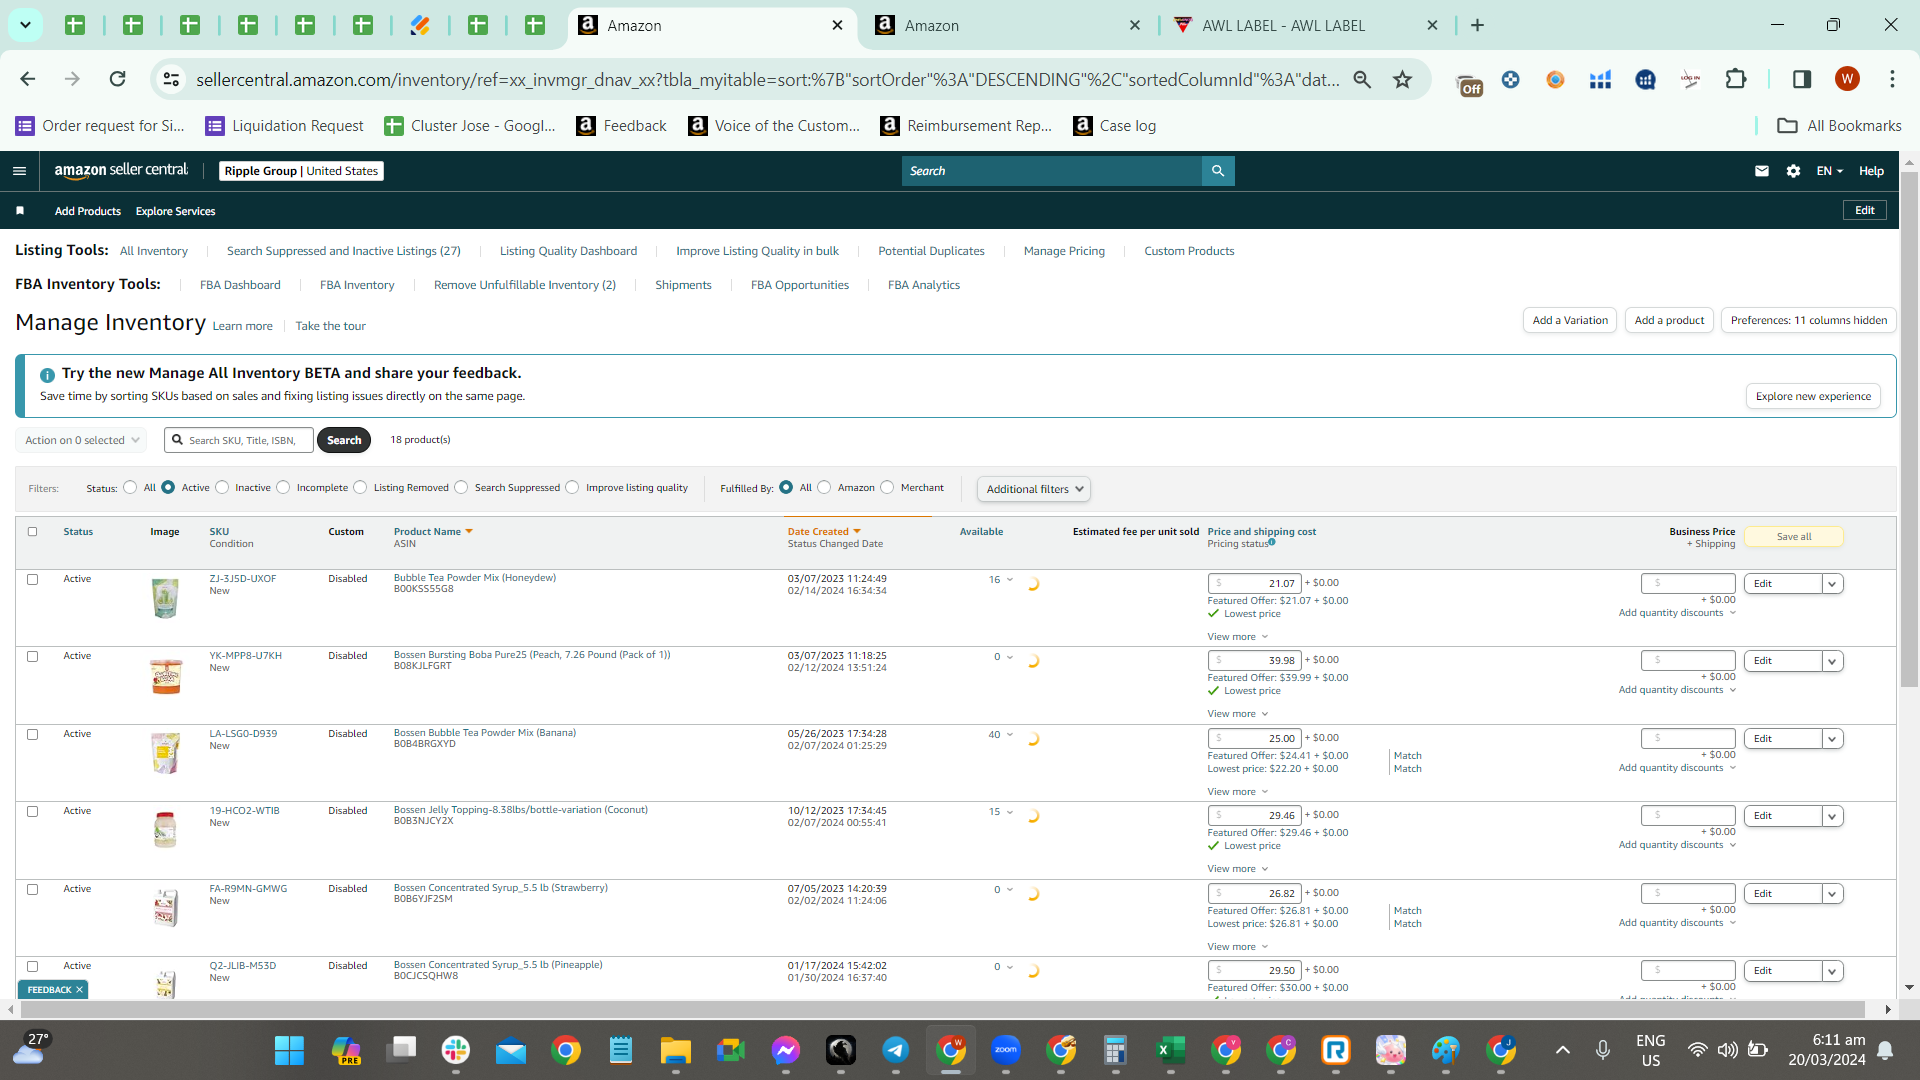
Task: Check the box for SKU ZJ-3J5D-UXOF
Action: tap(32, 579)
